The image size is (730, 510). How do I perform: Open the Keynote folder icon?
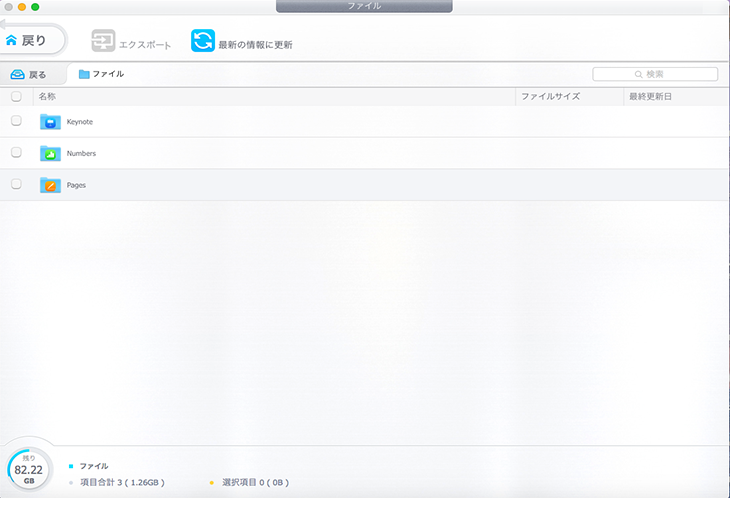click(x=50, y=122)
